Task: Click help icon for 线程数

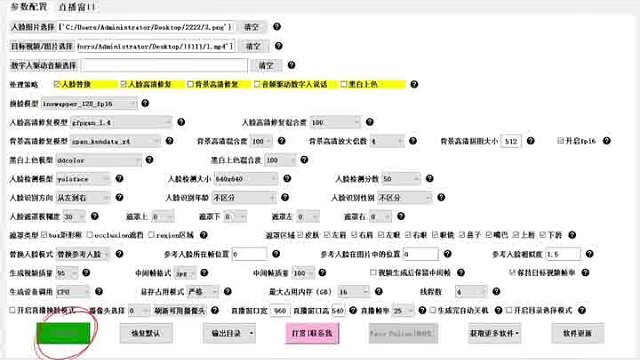Action: [x=496, y=291]
